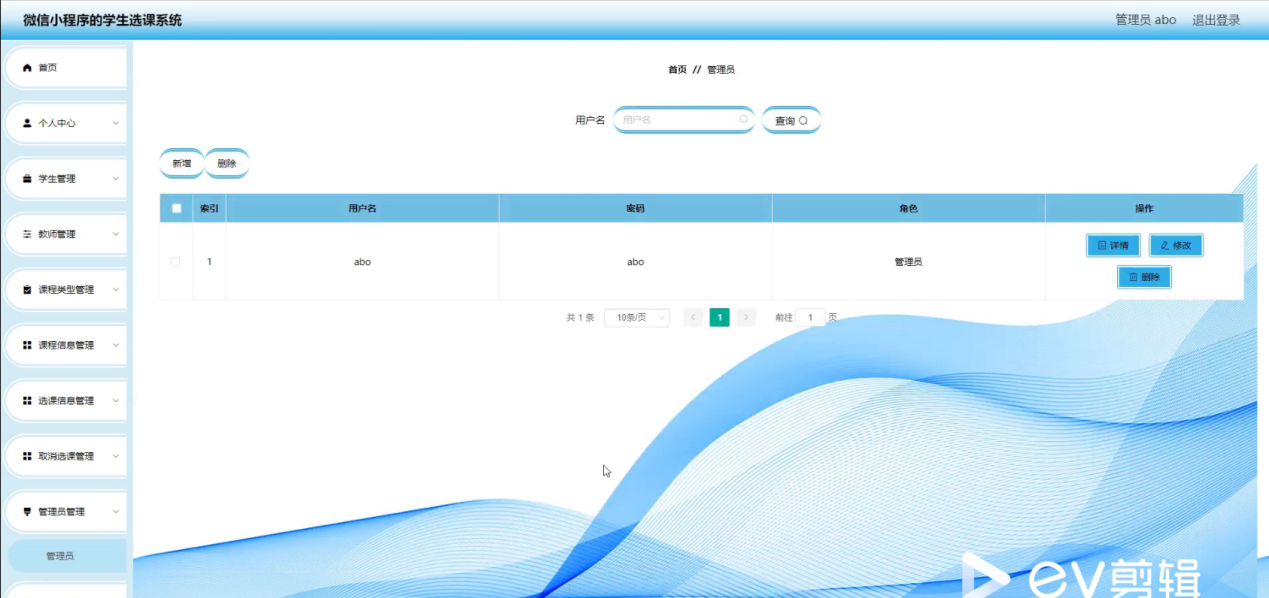Click the 教师管理 sliders icon

[x=24, y=234]
